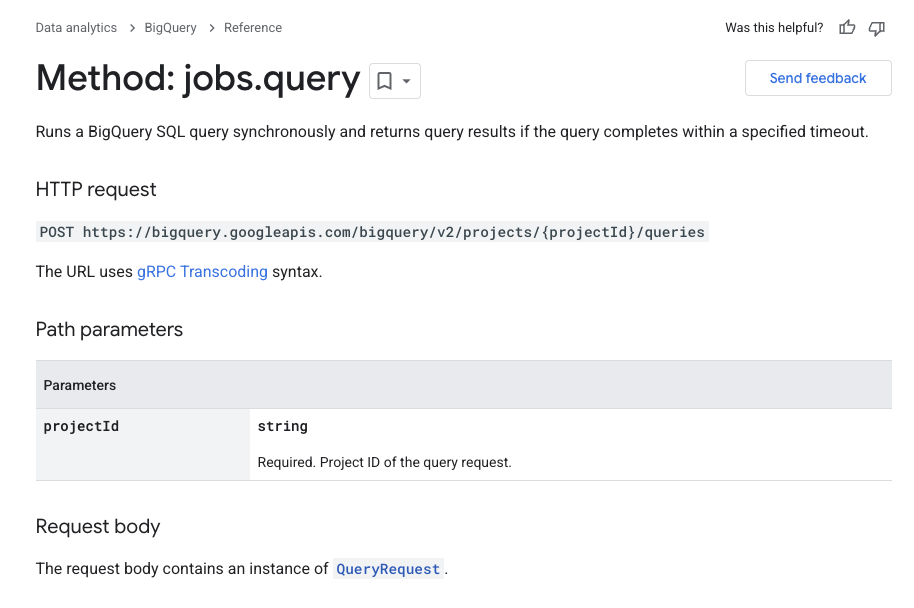
Task: Bookmark this page with the bookmark icon
Action: point(385,81)
